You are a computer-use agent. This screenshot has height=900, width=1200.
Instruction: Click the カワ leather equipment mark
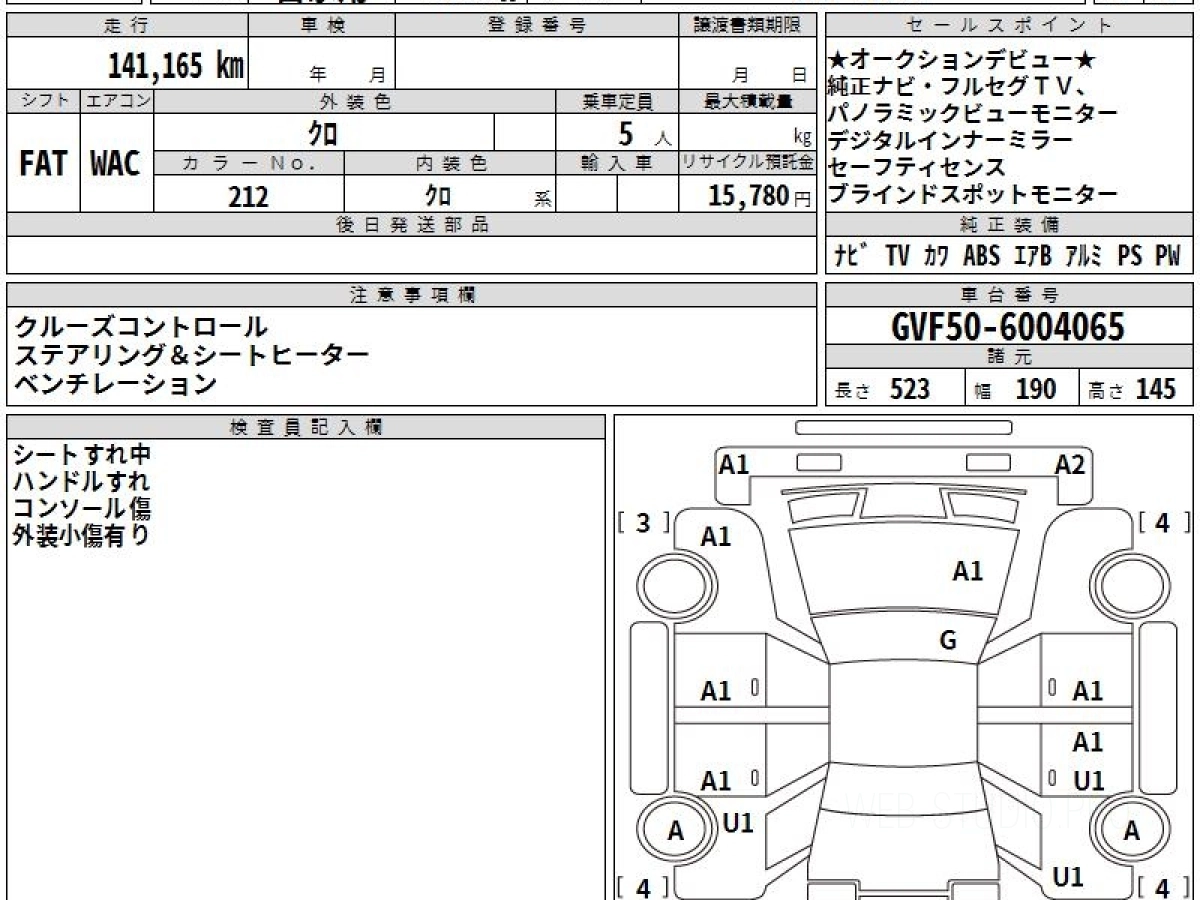(x=937, y=256)
